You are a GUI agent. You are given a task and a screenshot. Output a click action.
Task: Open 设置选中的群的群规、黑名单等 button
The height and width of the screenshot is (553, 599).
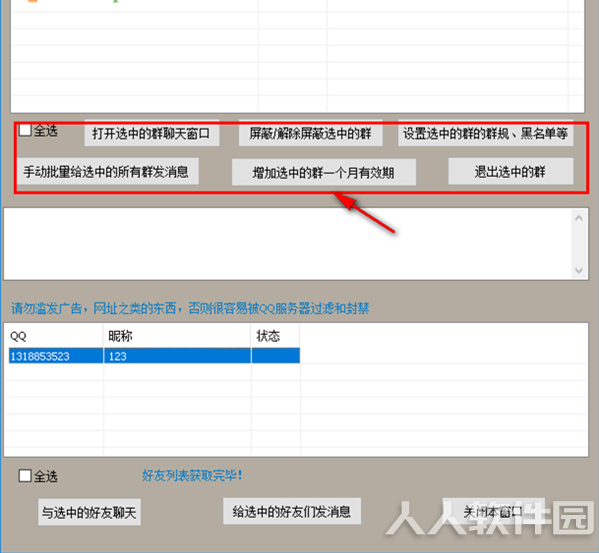pyautogui.click(x=486, y=134)
